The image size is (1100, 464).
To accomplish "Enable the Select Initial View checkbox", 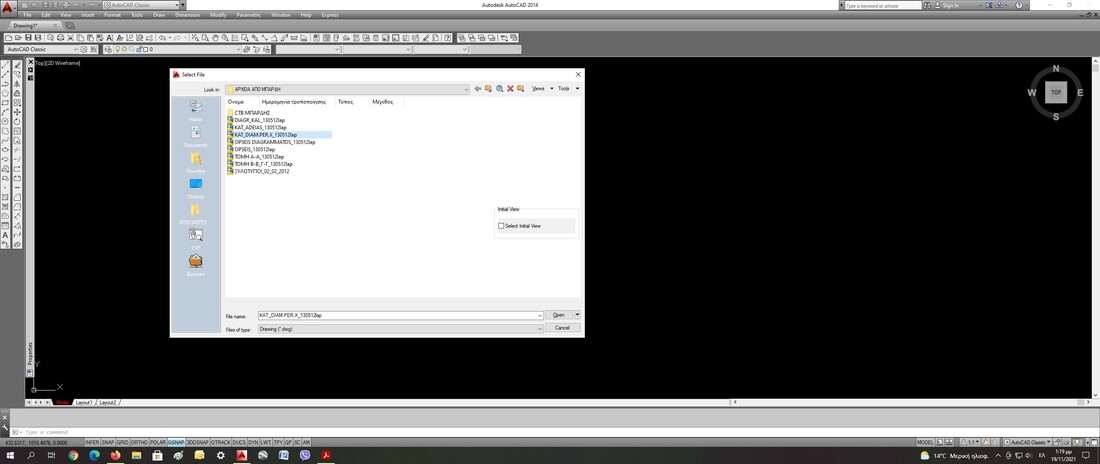I will (502, 226).
